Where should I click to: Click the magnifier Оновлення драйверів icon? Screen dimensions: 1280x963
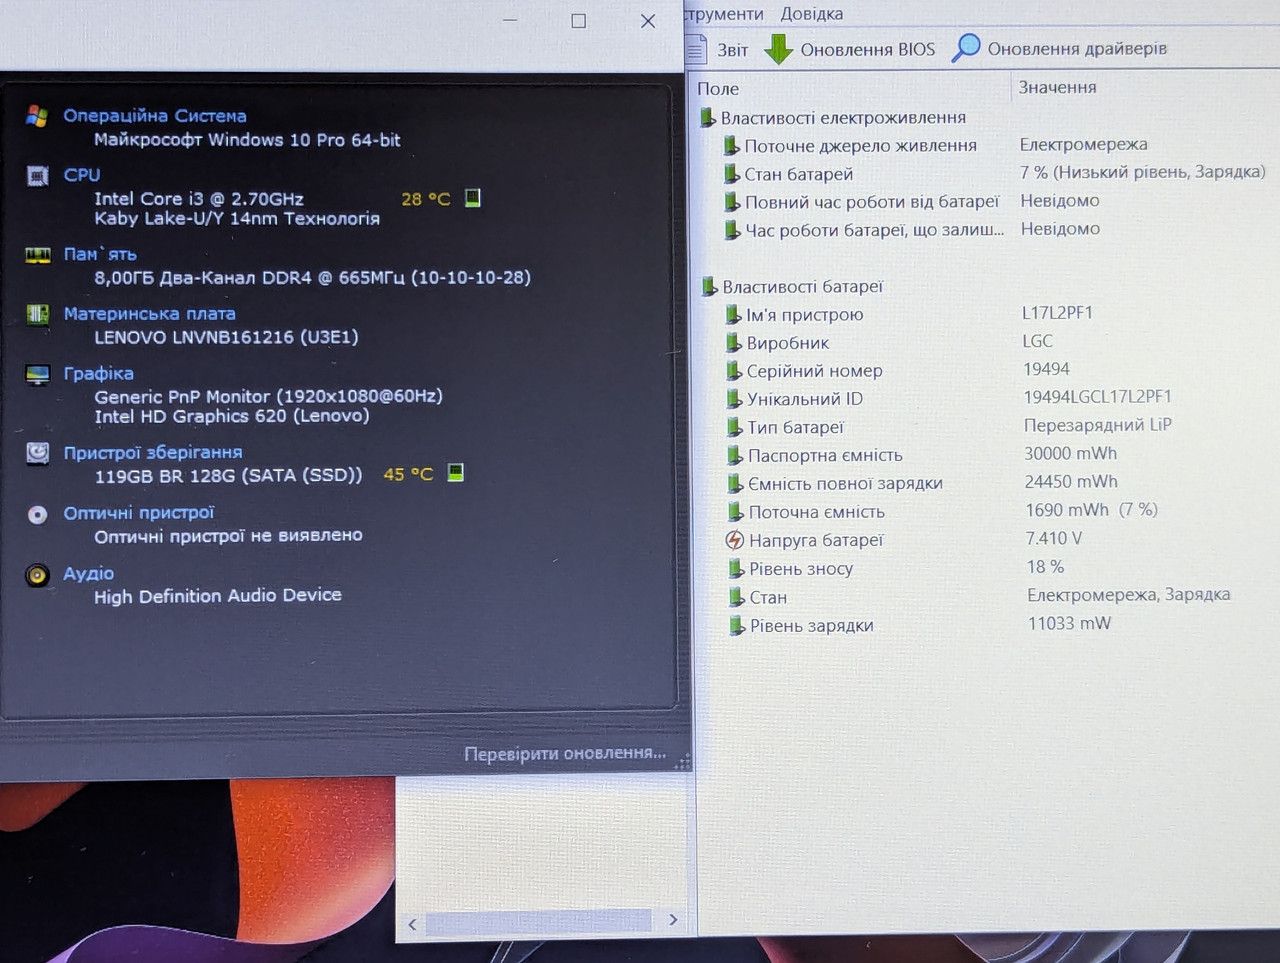tap(966, 47)
